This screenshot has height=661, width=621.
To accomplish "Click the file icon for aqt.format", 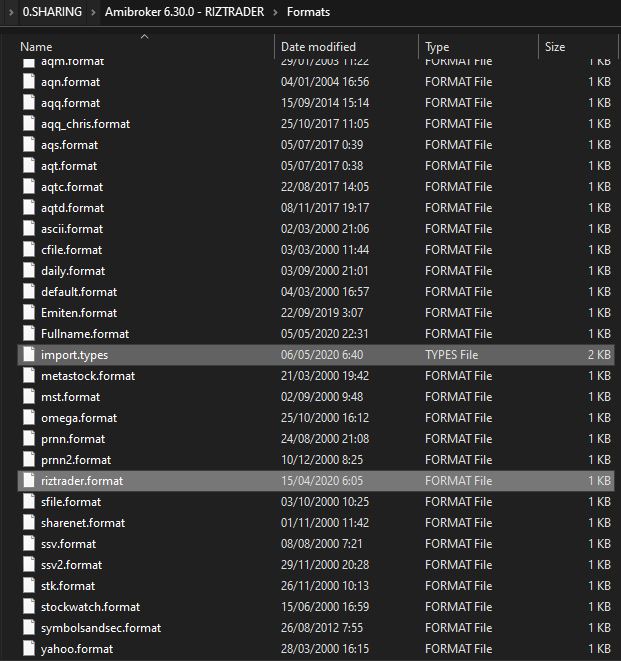I will pos(29,166).
